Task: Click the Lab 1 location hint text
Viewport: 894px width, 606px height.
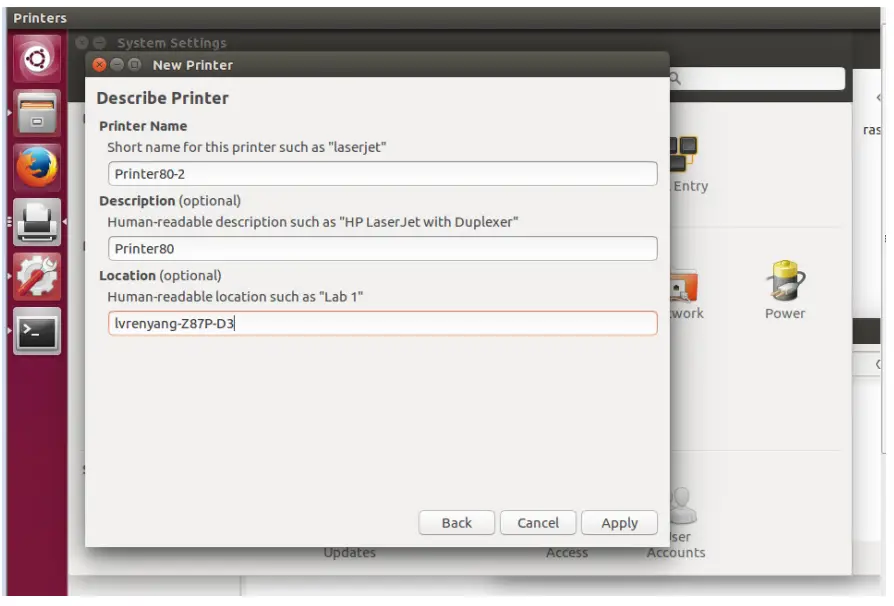Action: pyautogui.click(x=235, y=296)
